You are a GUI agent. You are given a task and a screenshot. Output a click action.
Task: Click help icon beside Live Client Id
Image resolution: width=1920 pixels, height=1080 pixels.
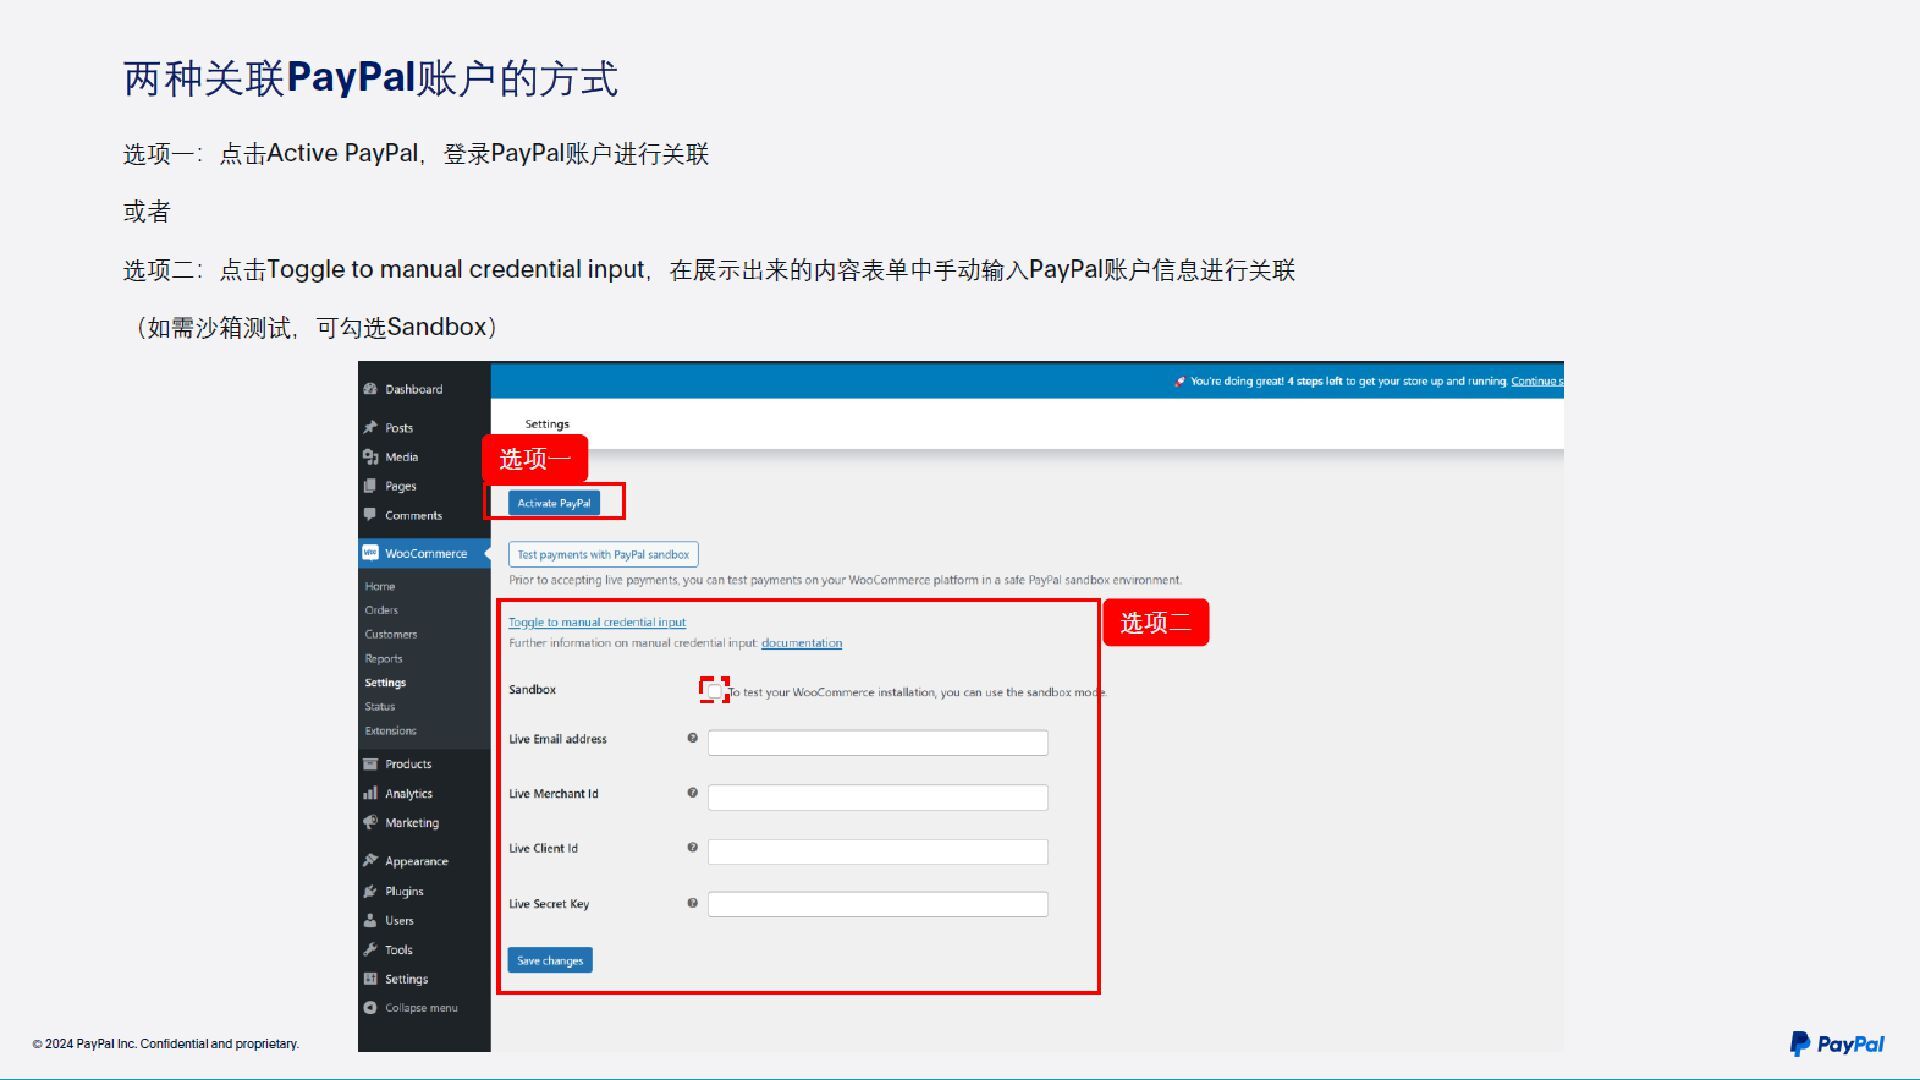(692, 847)
